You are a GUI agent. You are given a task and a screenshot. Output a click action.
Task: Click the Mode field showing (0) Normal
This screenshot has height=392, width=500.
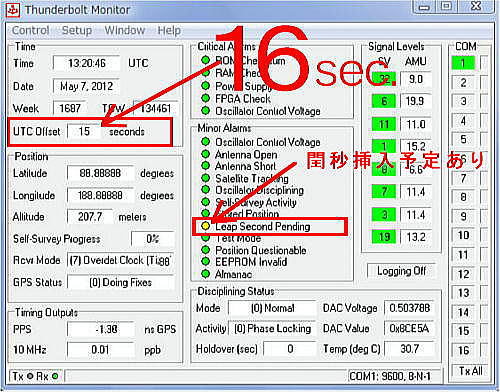tap(272, 308)
